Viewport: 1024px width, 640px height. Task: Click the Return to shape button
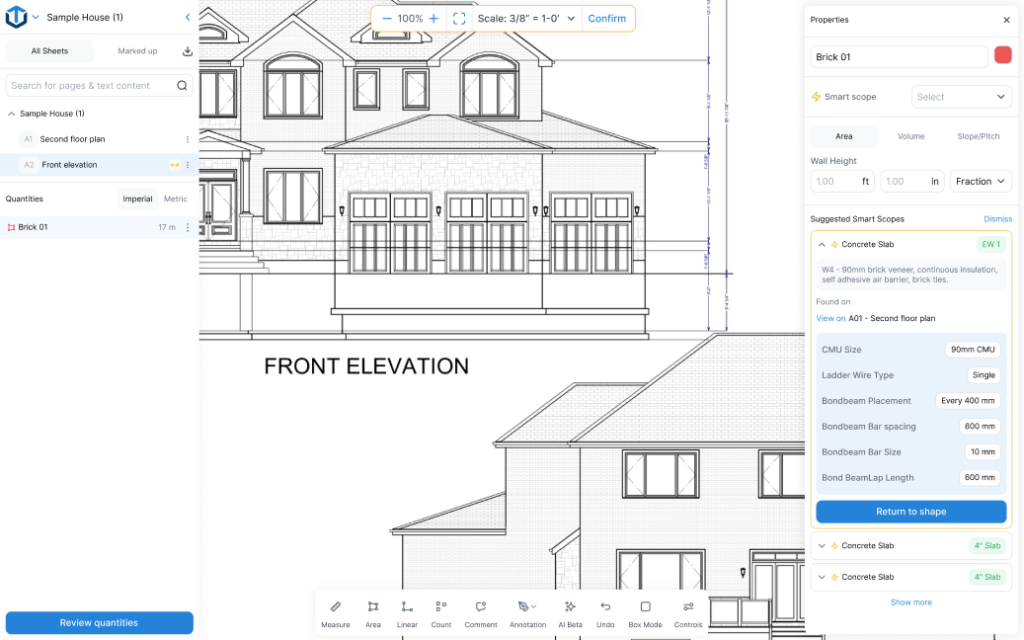click(x=910, y=511)
